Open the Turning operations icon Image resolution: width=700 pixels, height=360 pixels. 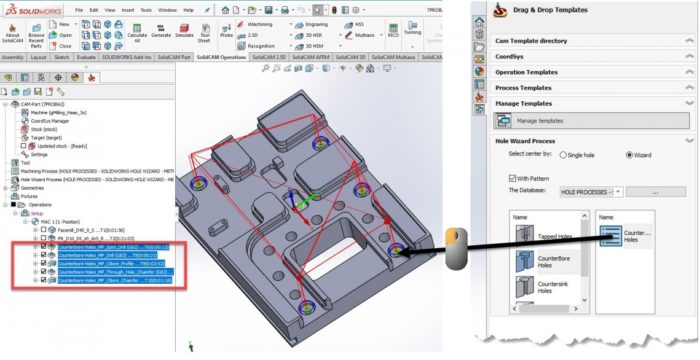412,28
